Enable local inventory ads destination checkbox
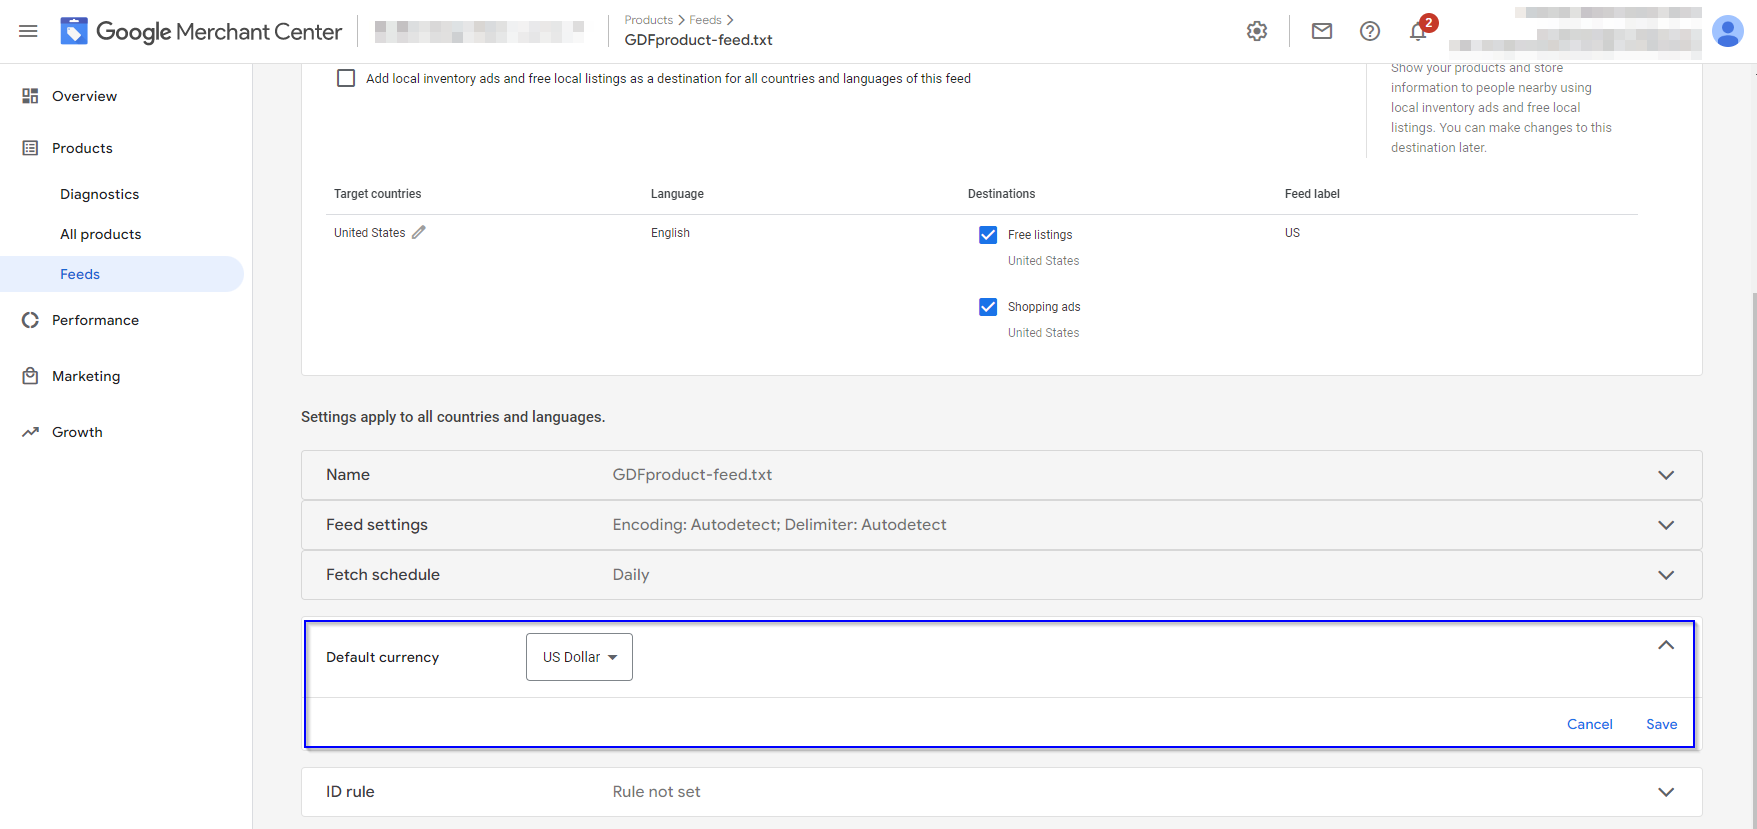The image size is (1757, 829). (x=346, y=78)
